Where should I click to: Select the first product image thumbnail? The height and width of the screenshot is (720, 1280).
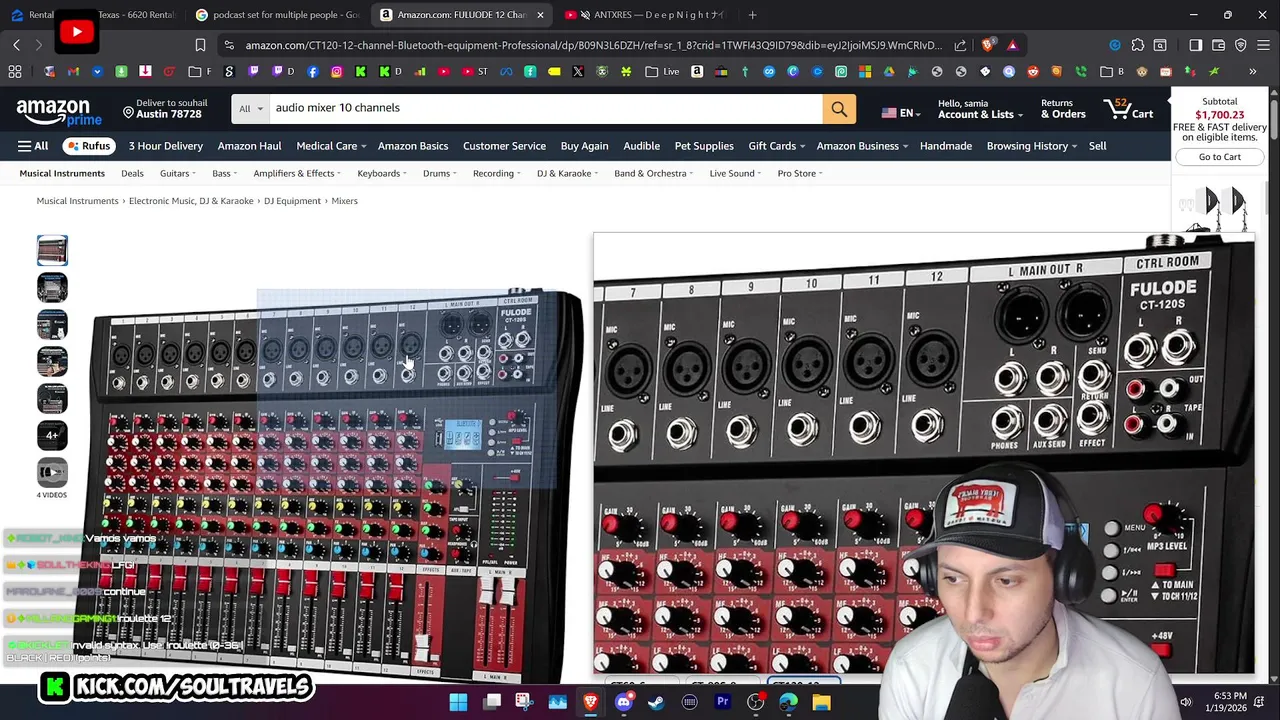(52, 251)
